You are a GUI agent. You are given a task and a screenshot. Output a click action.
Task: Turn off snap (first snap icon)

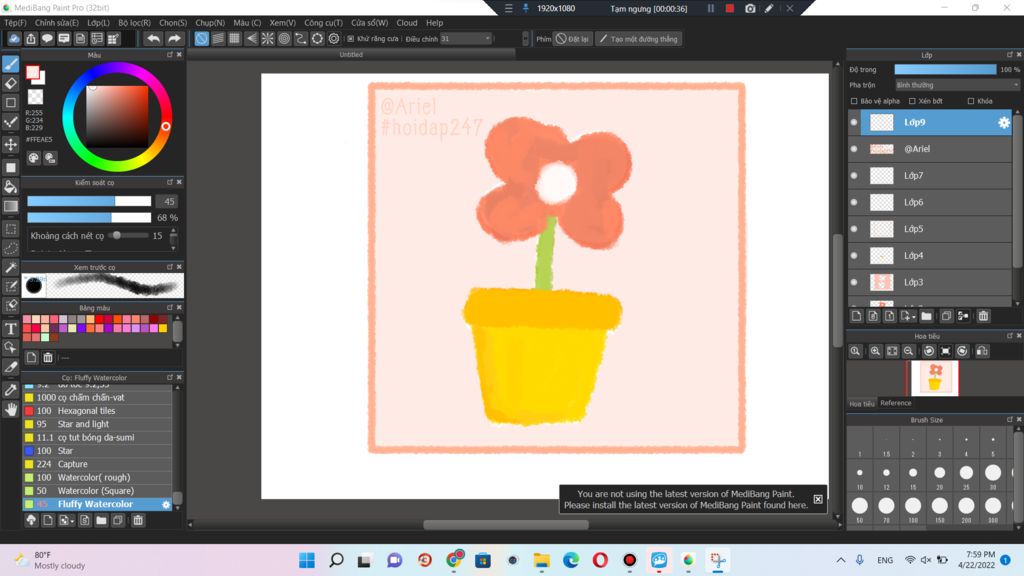(201, 39)
